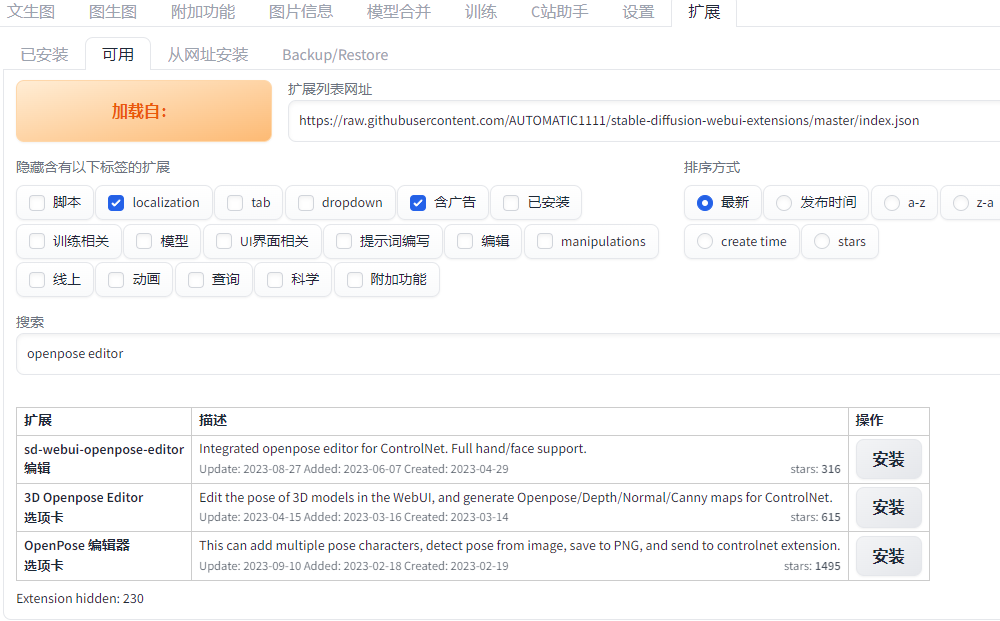
Task: Disable the 含广告 checkbox
Action: tap(418, 202)
